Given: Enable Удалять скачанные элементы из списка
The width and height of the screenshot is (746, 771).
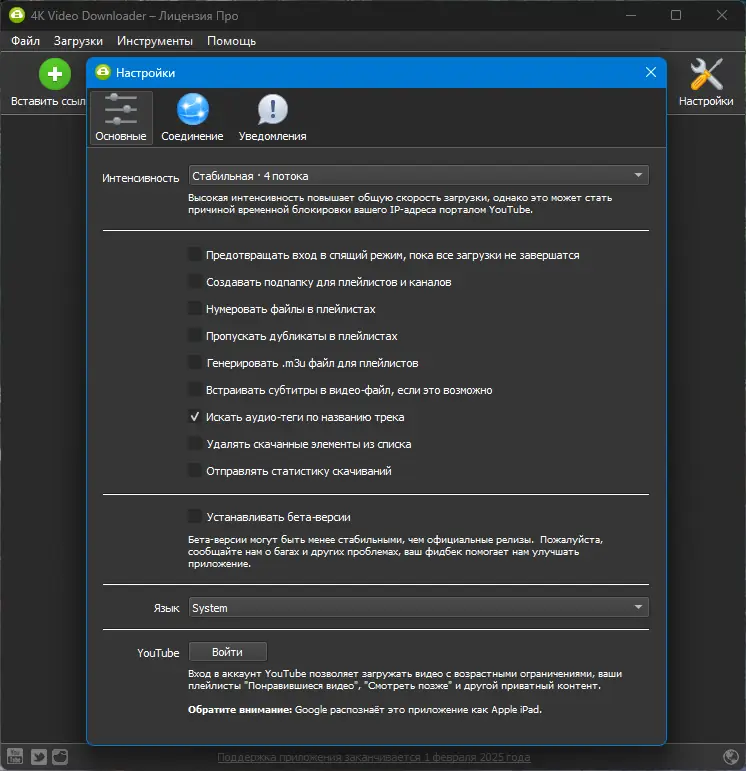Looking at the screenshot, I should click(x=195, y=444).
